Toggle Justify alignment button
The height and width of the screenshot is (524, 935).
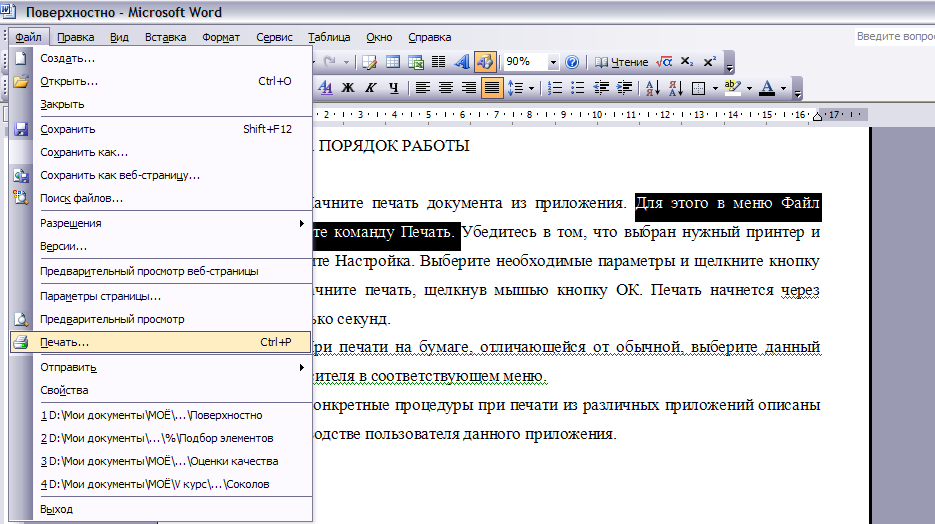(x=492, y=88)
